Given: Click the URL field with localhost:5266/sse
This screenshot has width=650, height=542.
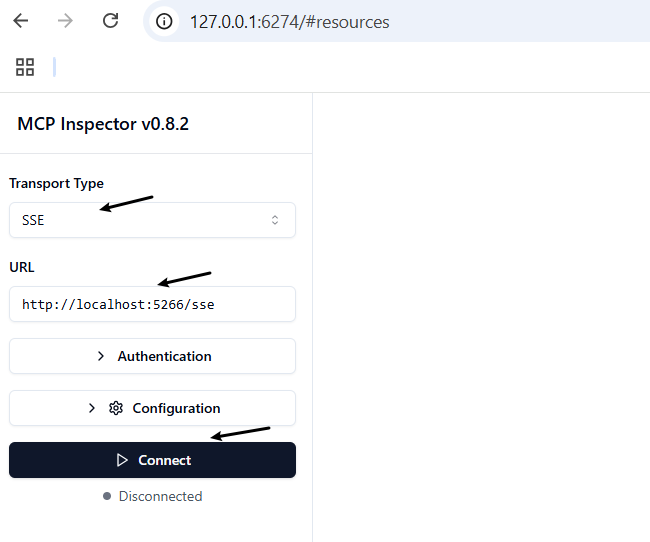Looking at the screenshot, I should 152,304.
